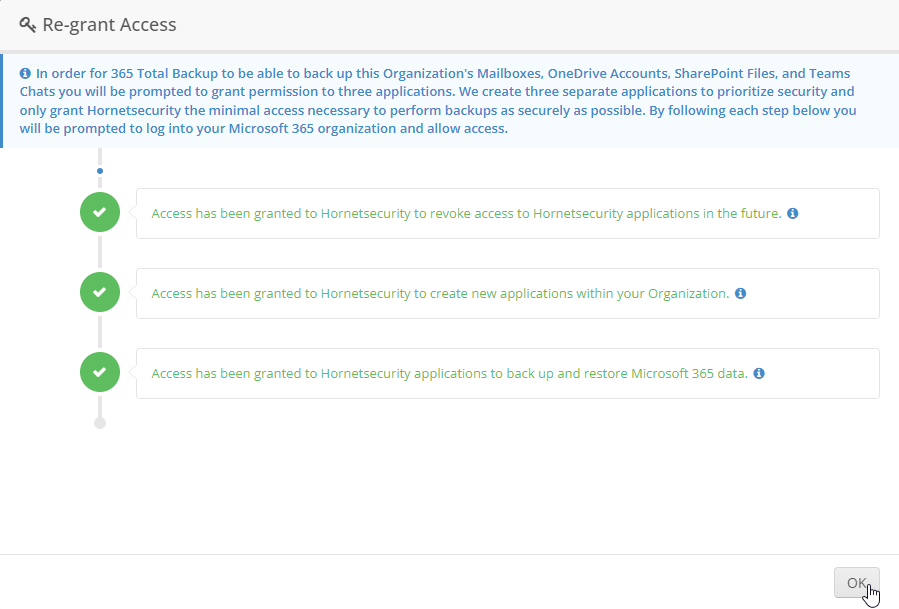899x609 pixels.
Task: Click green checkmark on the create applications step
Action: tap(99, 292)
